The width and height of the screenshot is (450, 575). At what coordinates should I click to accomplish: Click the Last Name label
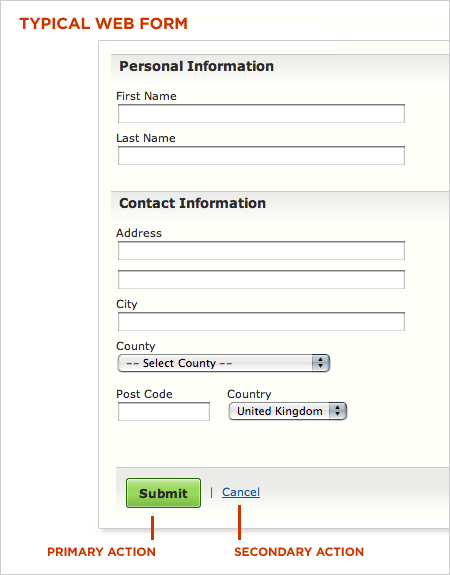pos(146,138)
